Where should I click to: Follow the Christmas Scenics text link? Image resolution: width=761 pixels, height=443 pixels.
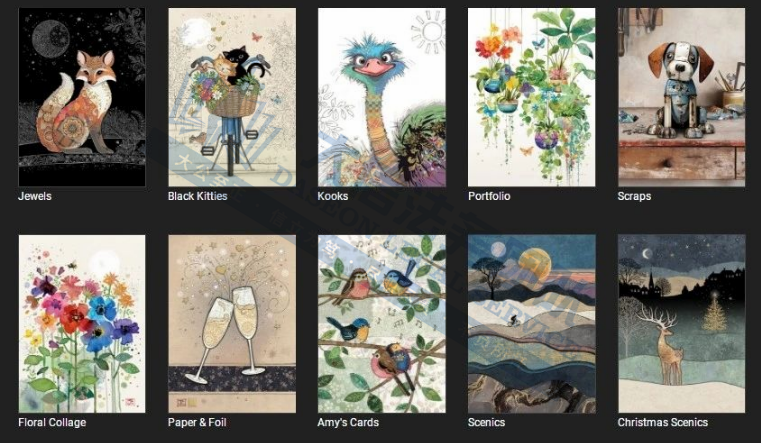pos(662,422)
